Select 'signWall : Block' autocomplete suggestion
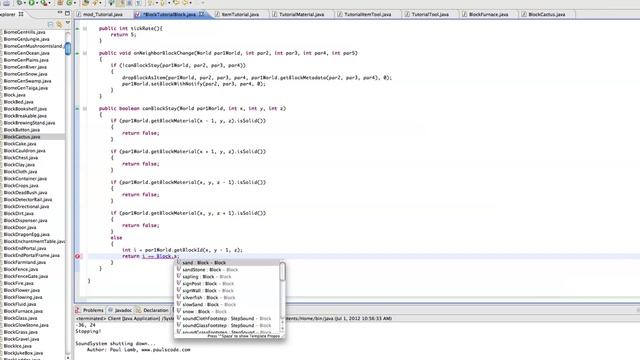 pyautogui.click(x=227, y=291)
